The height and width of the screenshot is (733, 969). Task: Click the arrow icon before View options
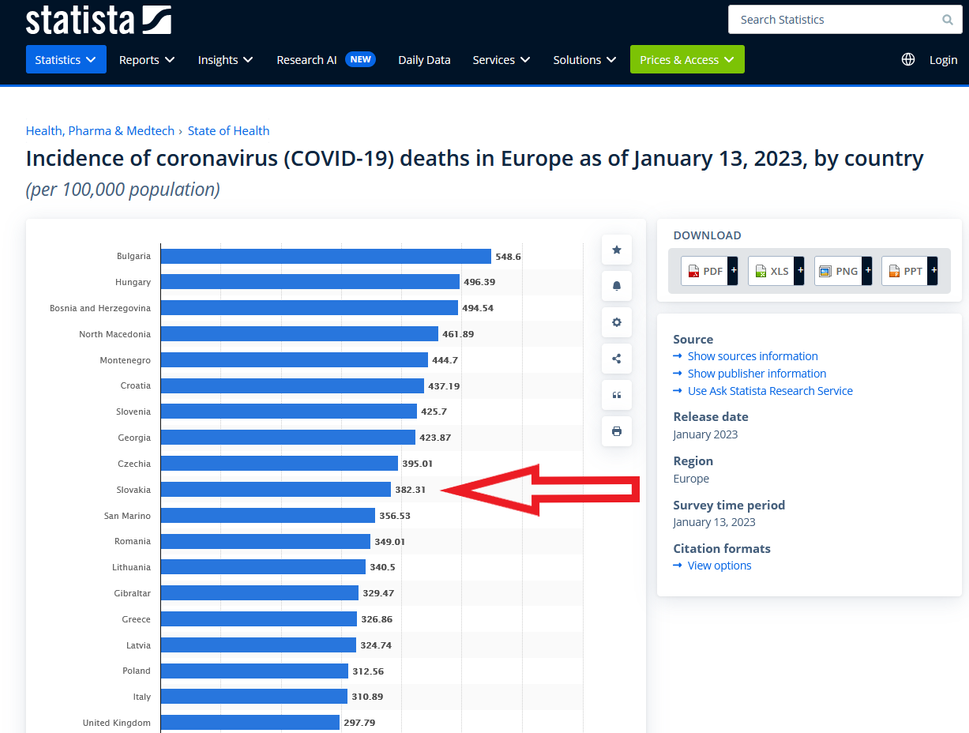678,566
